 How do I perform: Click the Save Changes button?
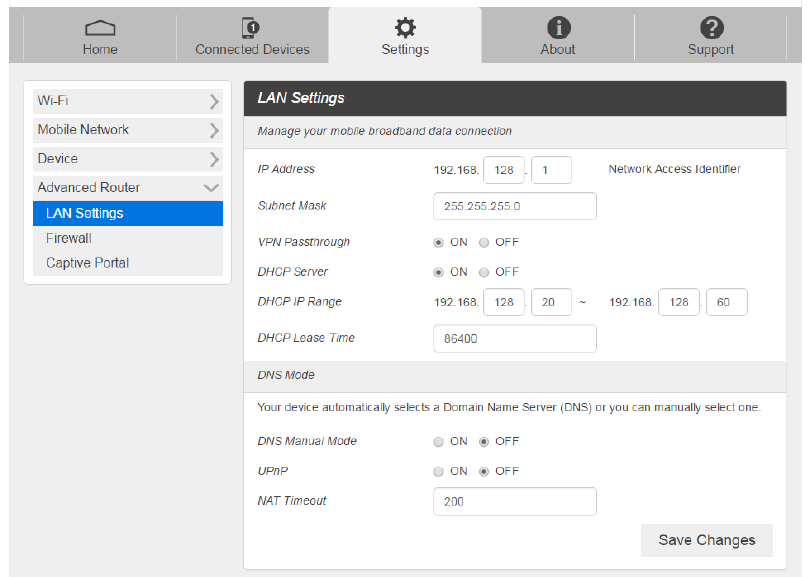point(706,540)
